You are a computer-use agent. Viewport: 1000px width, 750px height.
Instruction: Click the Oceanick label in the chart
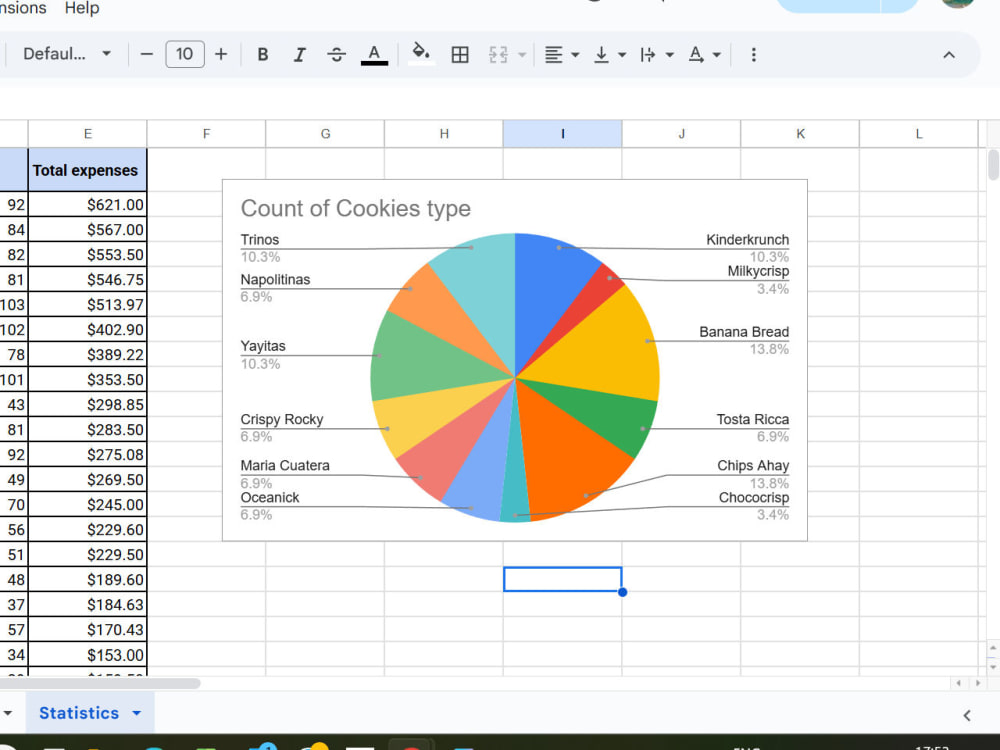tap(270, 497)
